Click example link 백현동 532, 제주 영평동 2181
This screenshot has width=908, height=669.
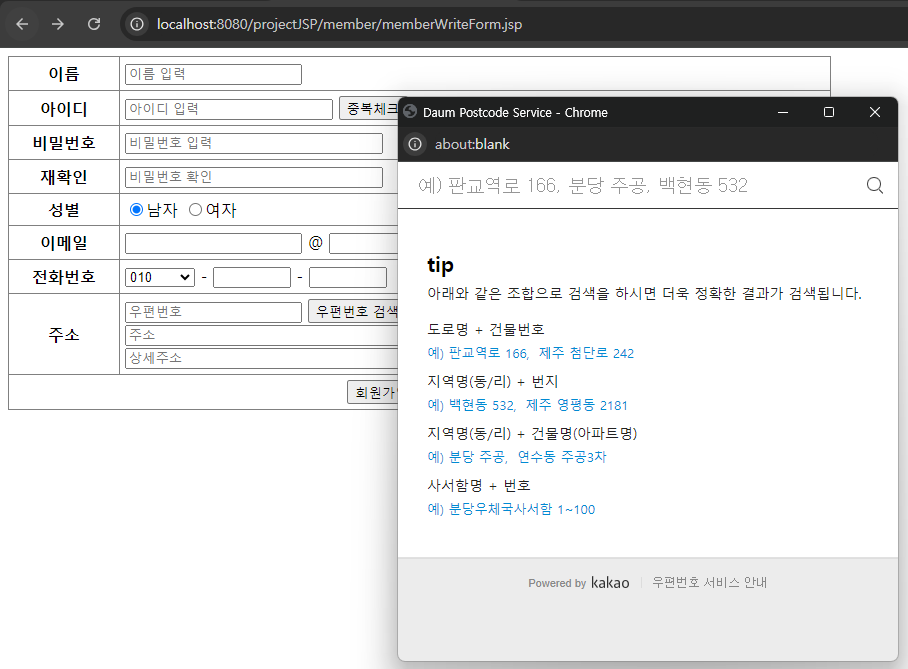528,405
